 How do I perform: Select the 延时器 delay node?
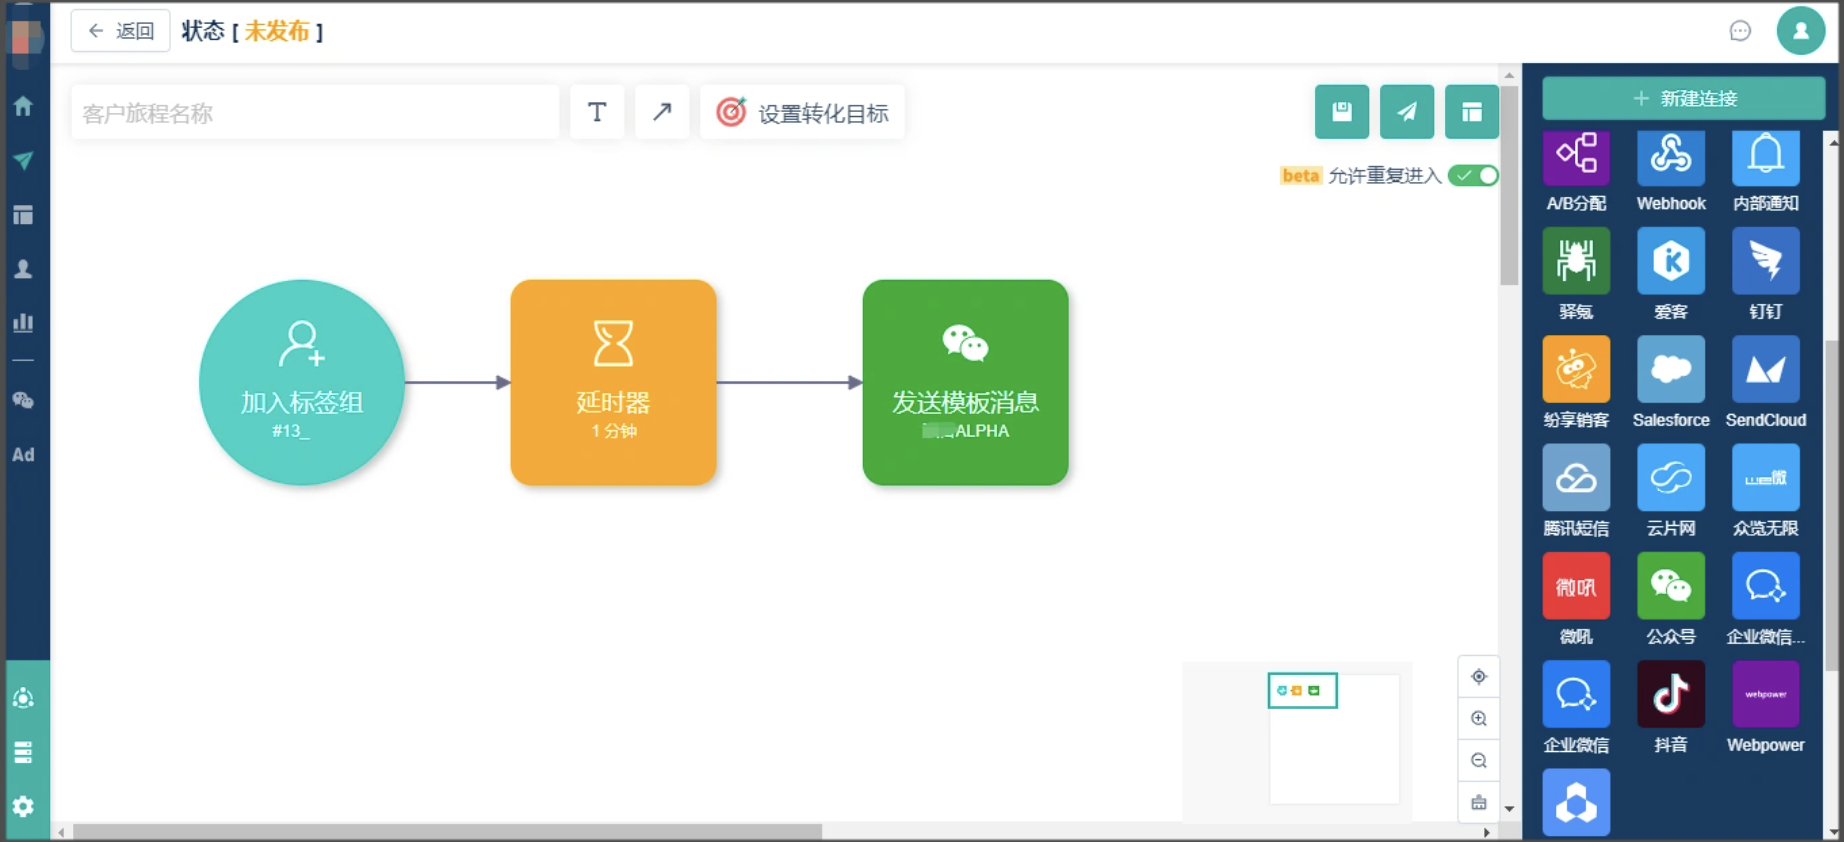pos(613,382)
